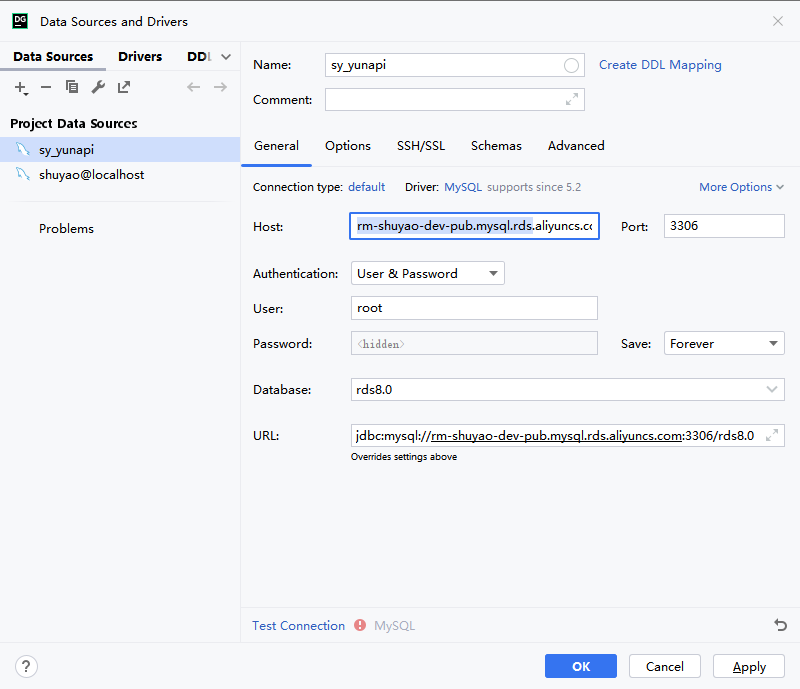The height and width of the screenshot is (689, 800).
Task: Click the Port field showing 3306
Action: point(724,226)
